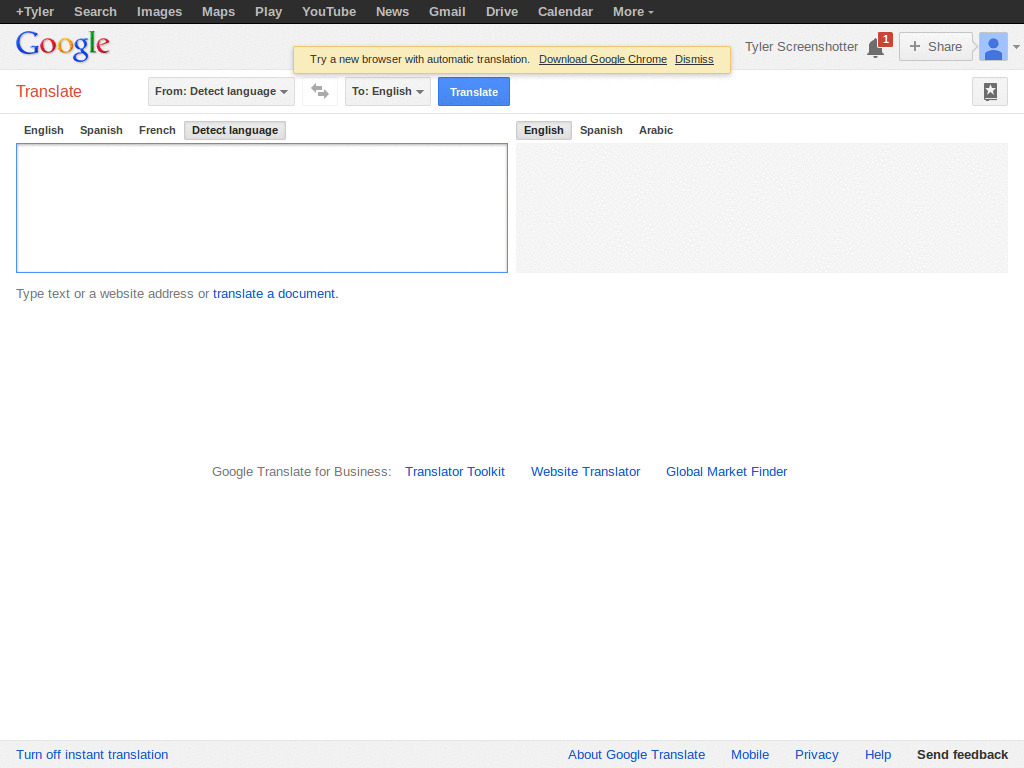1024x768 pixels.
Task: Open About Google Translate link
Action: click(x=637, y=754)
